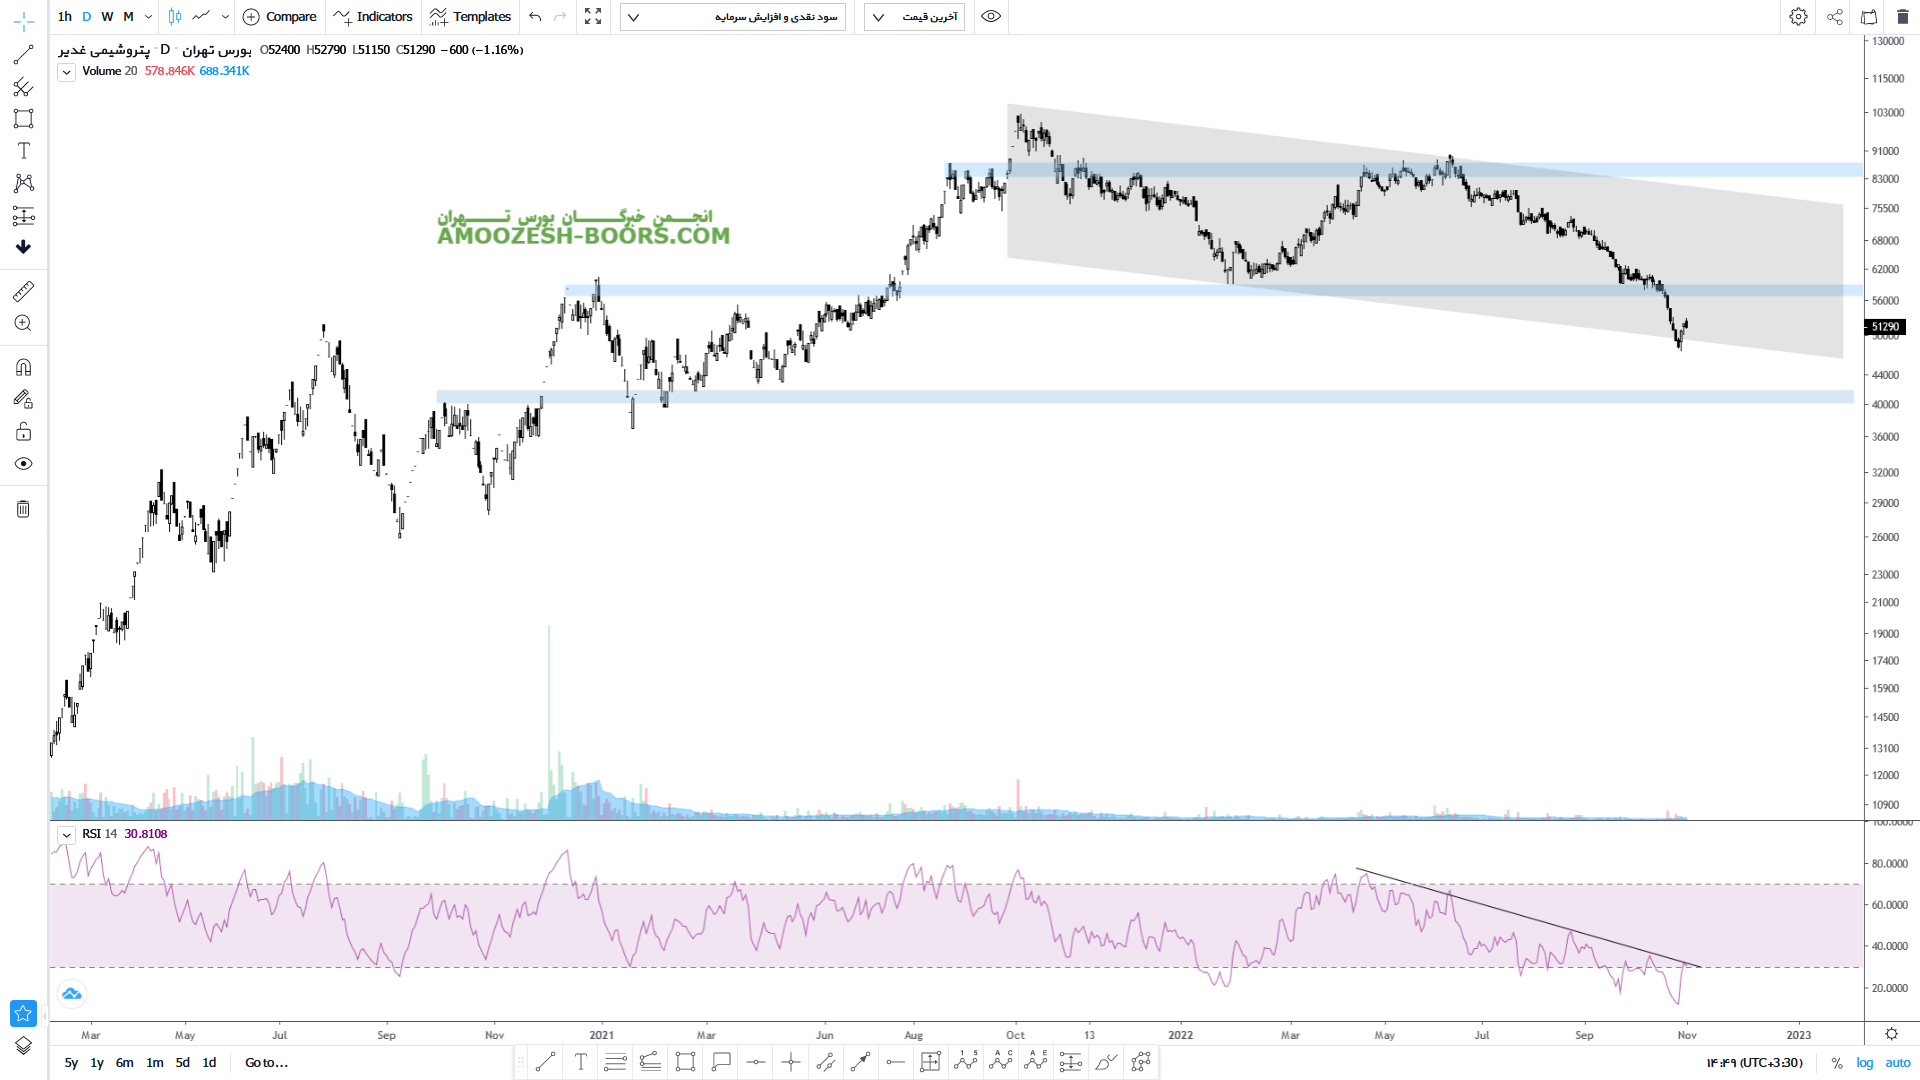This screenshot has width=1920, height=1080.
Task: Click the Compare button
Action: coord(280,17)
